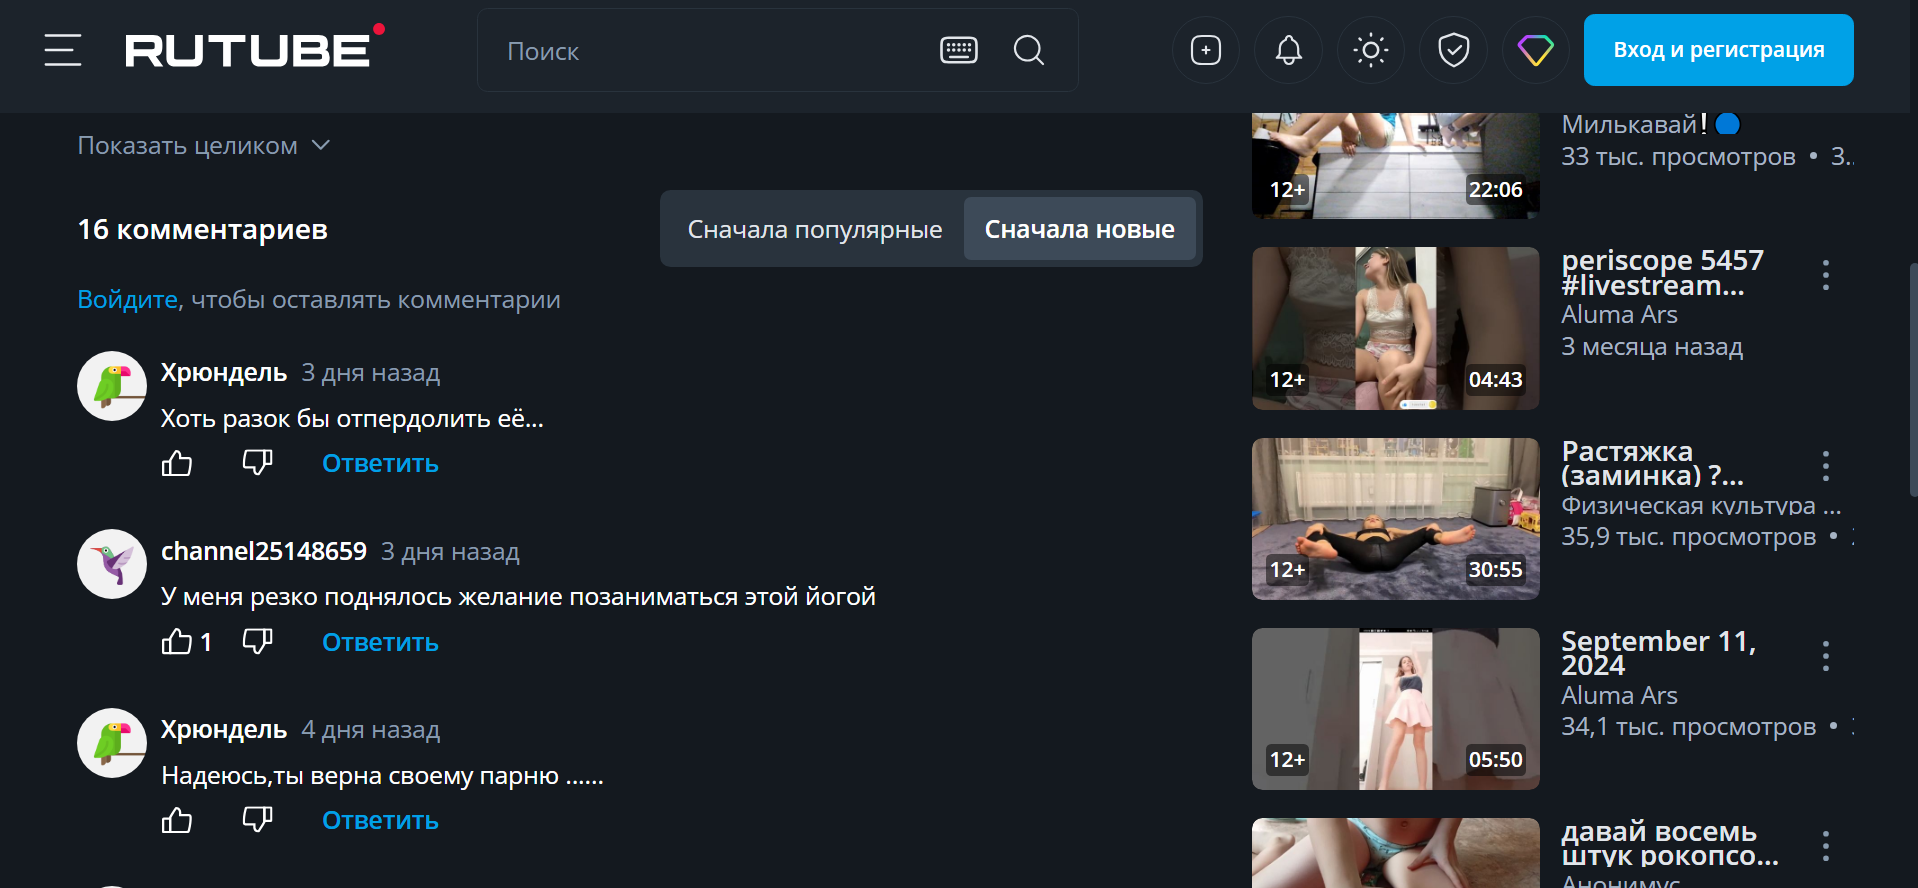1918x888 pixels.
Task: Reply to the 'Хоть разок бы' comment
Action: pos(380,464)
